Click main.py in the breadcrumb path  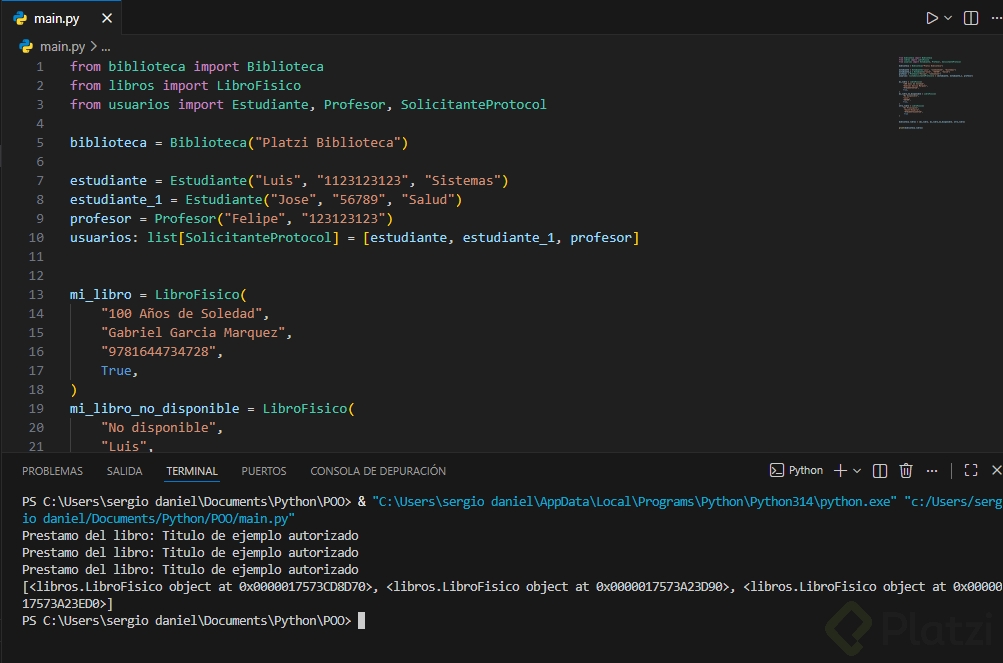click(x=62, y=46)
